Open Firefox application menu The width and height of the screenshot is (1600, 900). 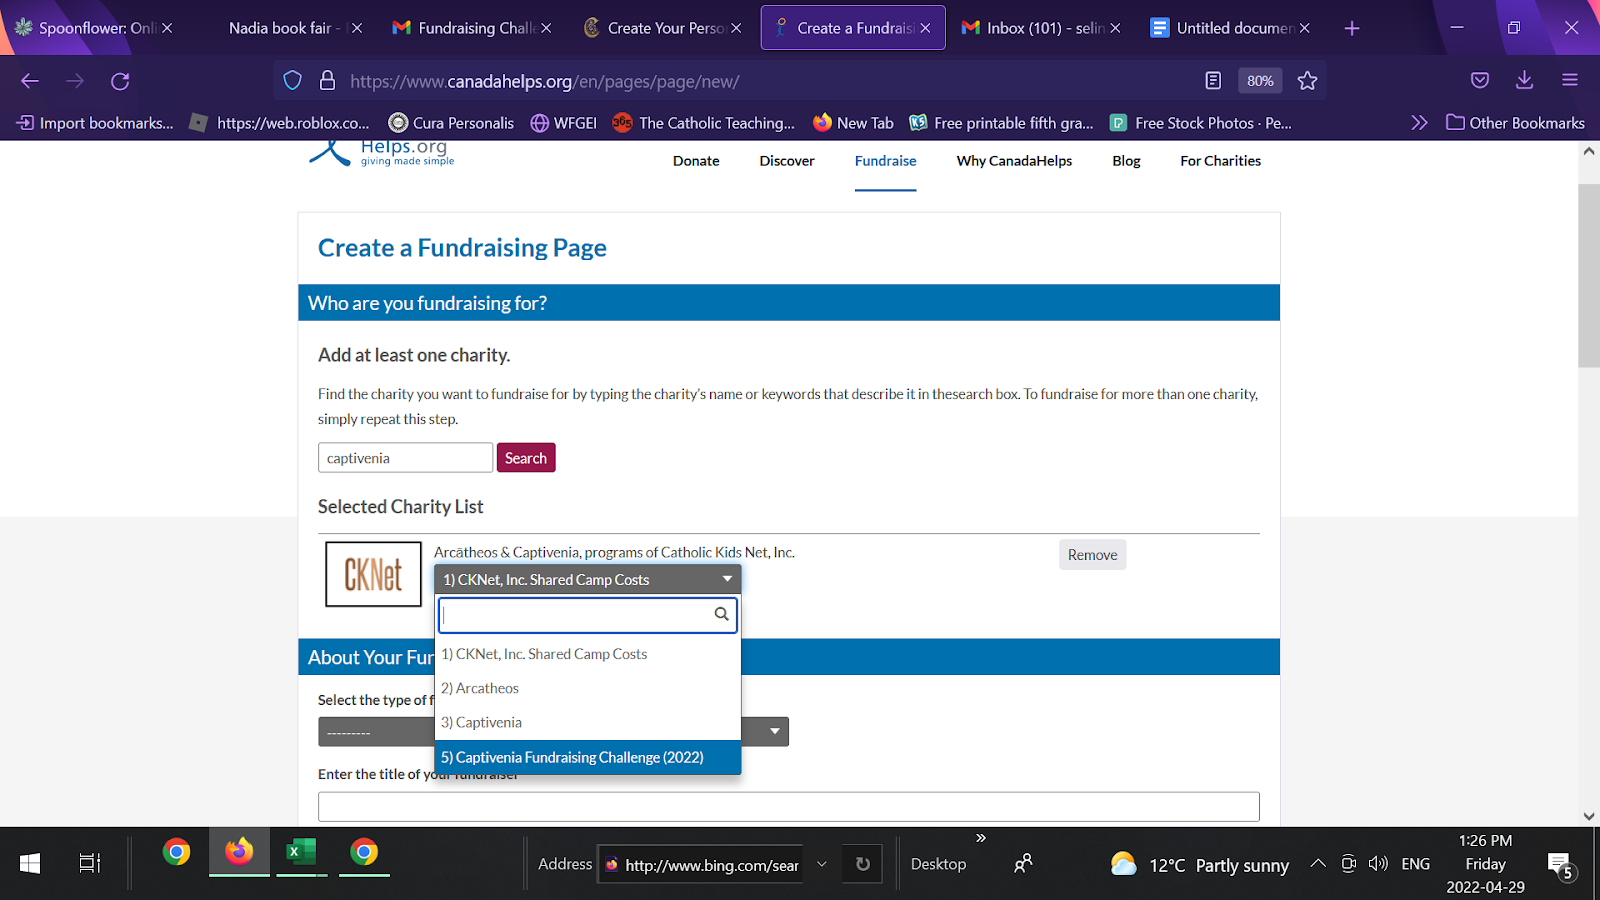tap(1570, 81)
